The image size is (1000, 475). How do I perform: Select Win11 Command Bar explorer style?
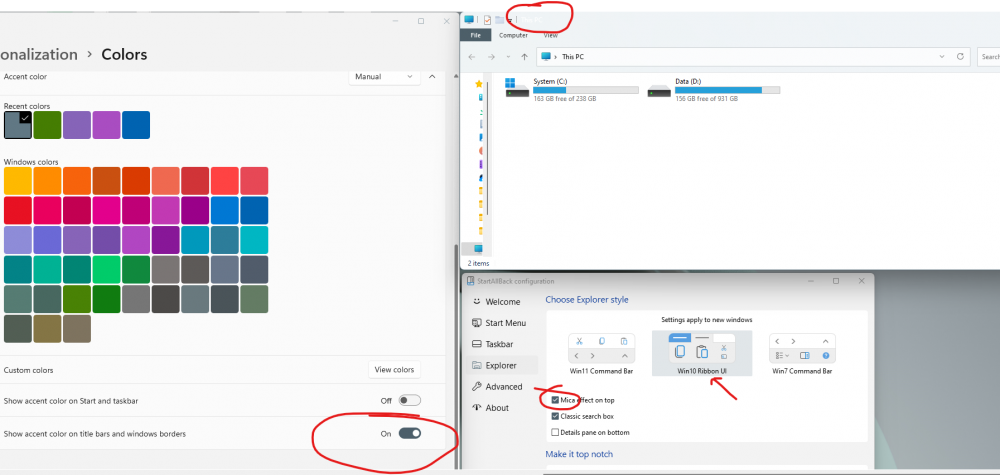pos(601,354)
